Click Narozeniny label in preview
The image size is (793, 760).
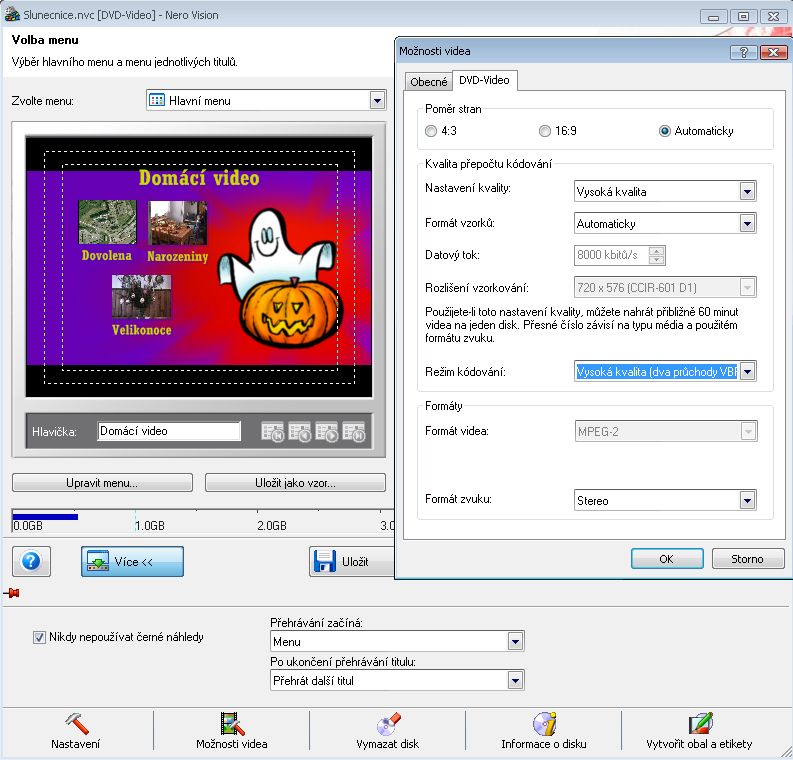coord(178,256)
